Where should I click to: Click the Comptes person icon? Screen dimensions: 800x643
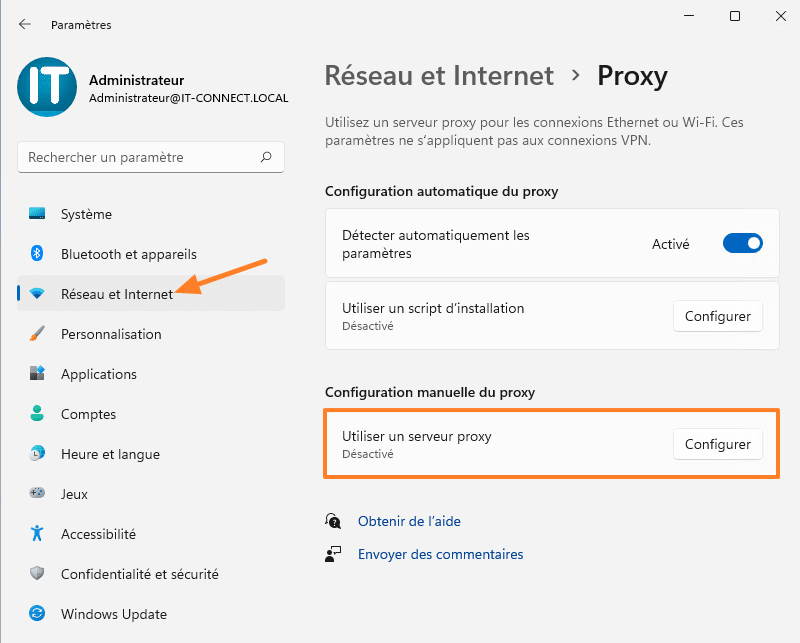click(x=38, y=414)
